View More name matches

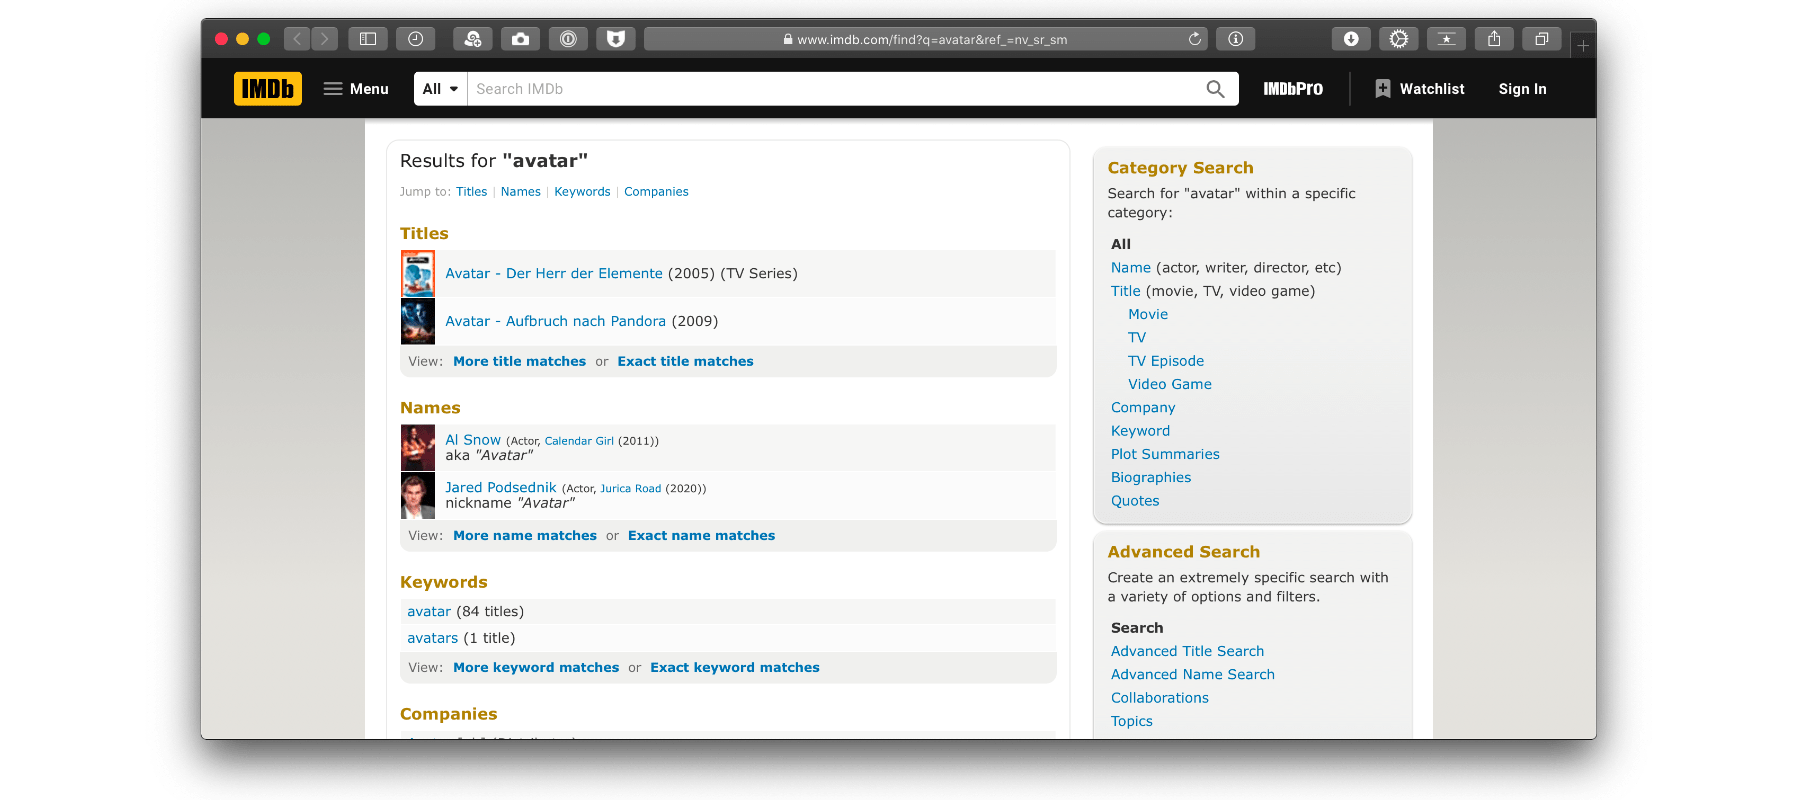coord(525,536)
